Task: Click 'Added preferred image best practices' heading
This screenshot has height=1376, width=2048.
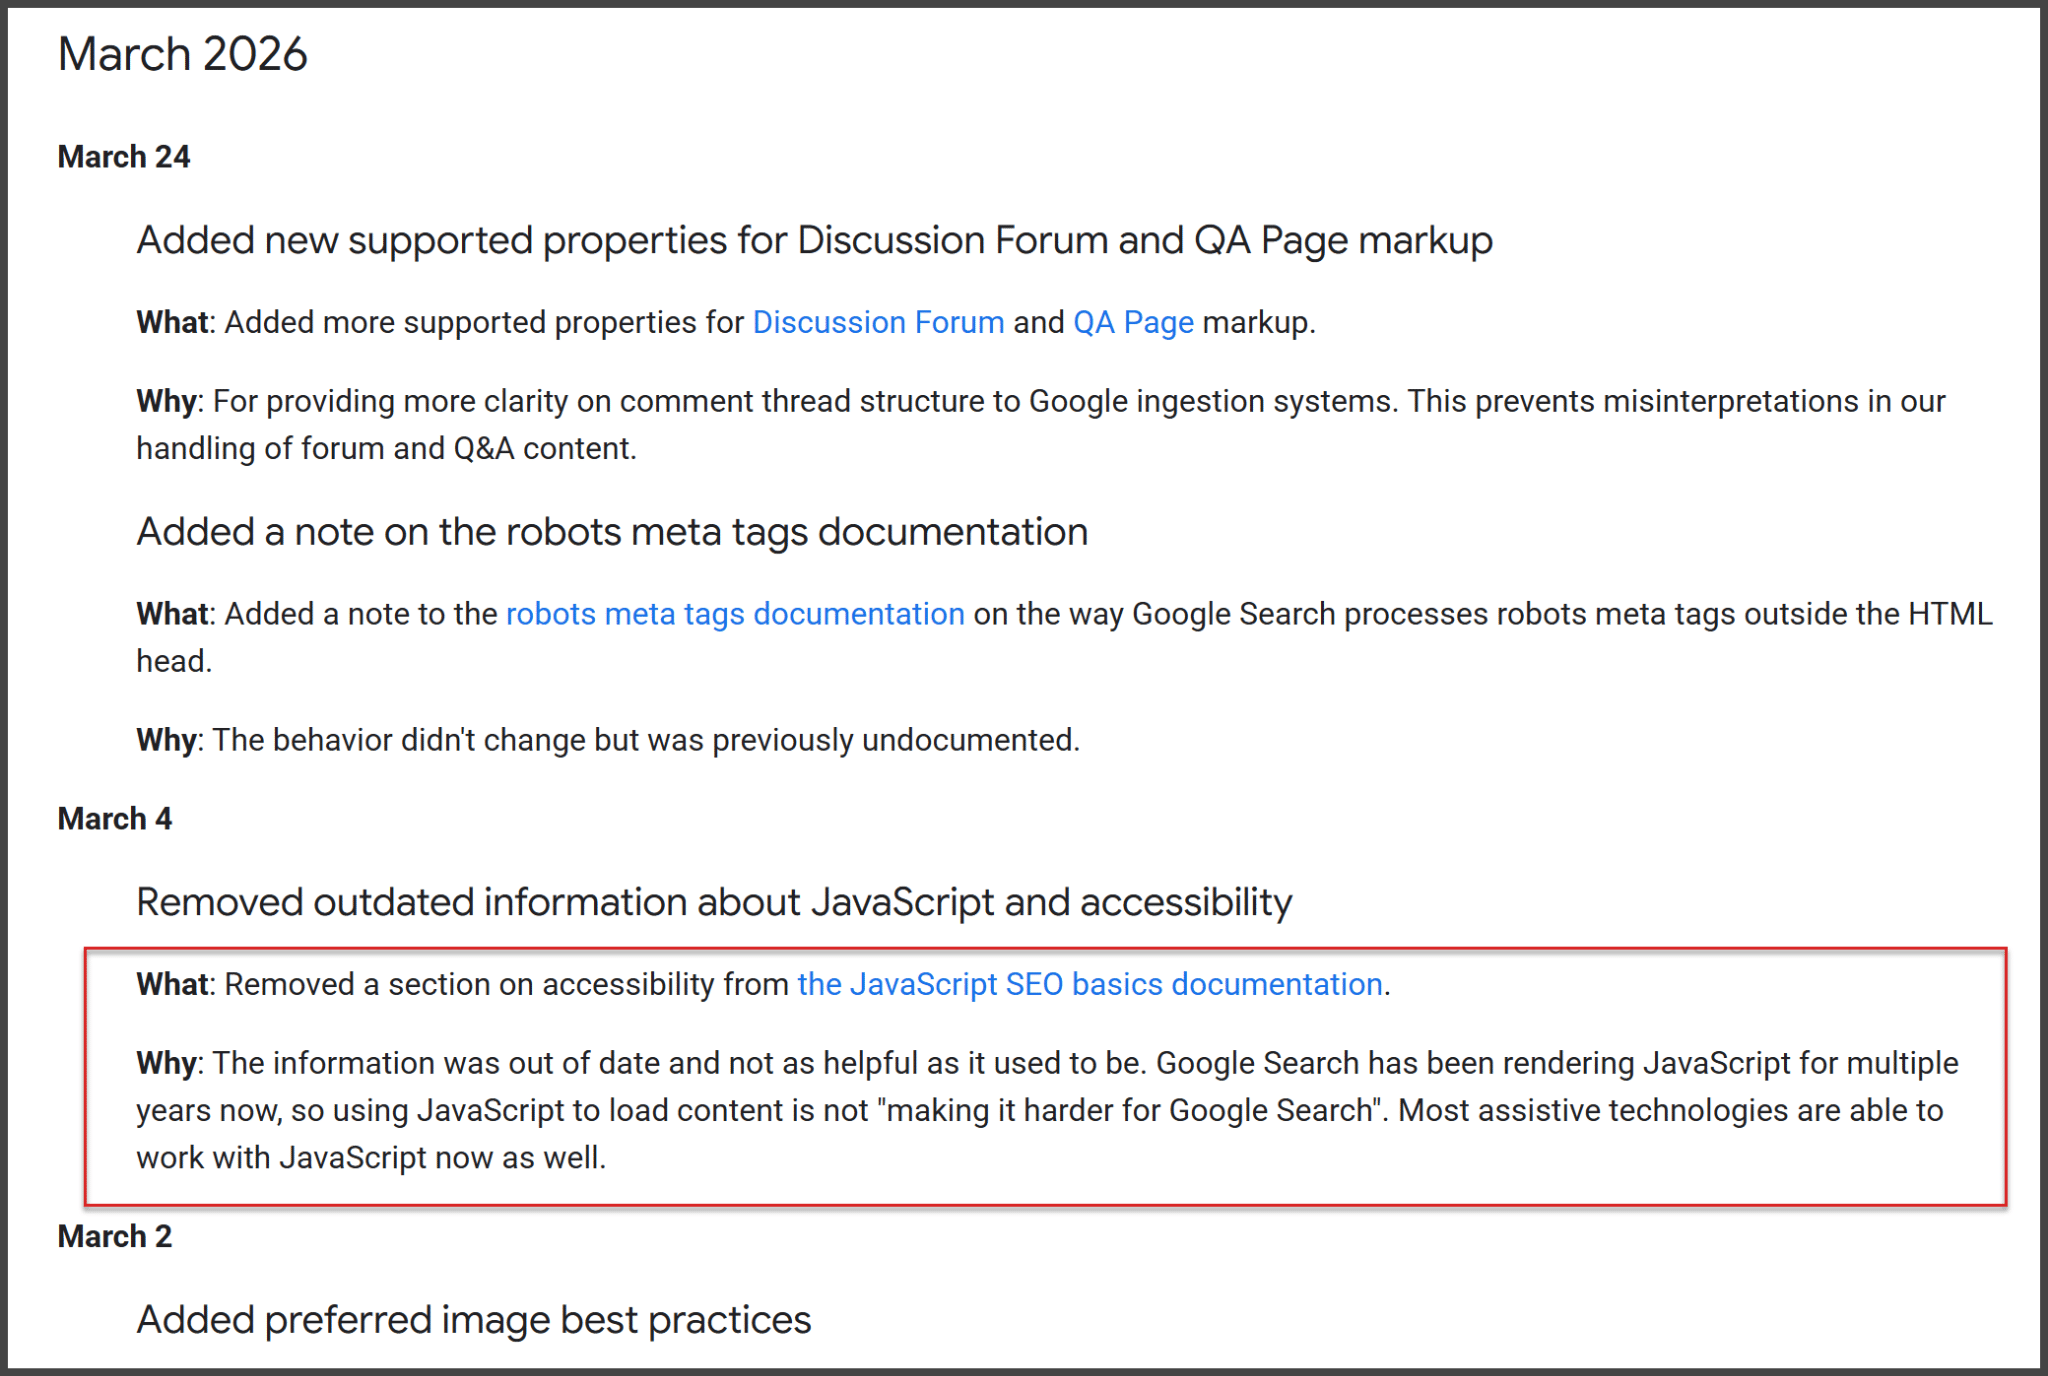Action: 474,1320
